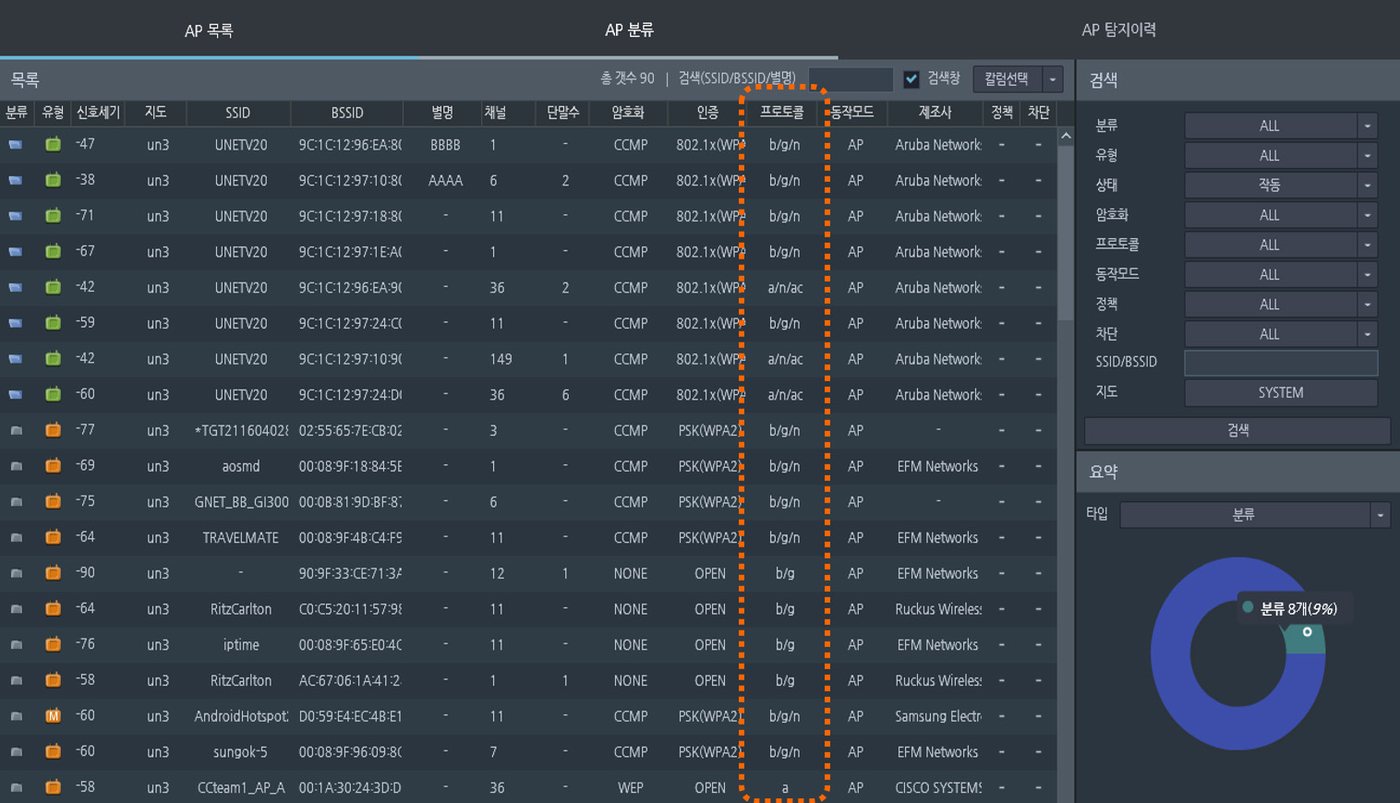Screen dimensions: 1400x803
Task: Click the SSID/BSSID input field
Action: 1281,362
